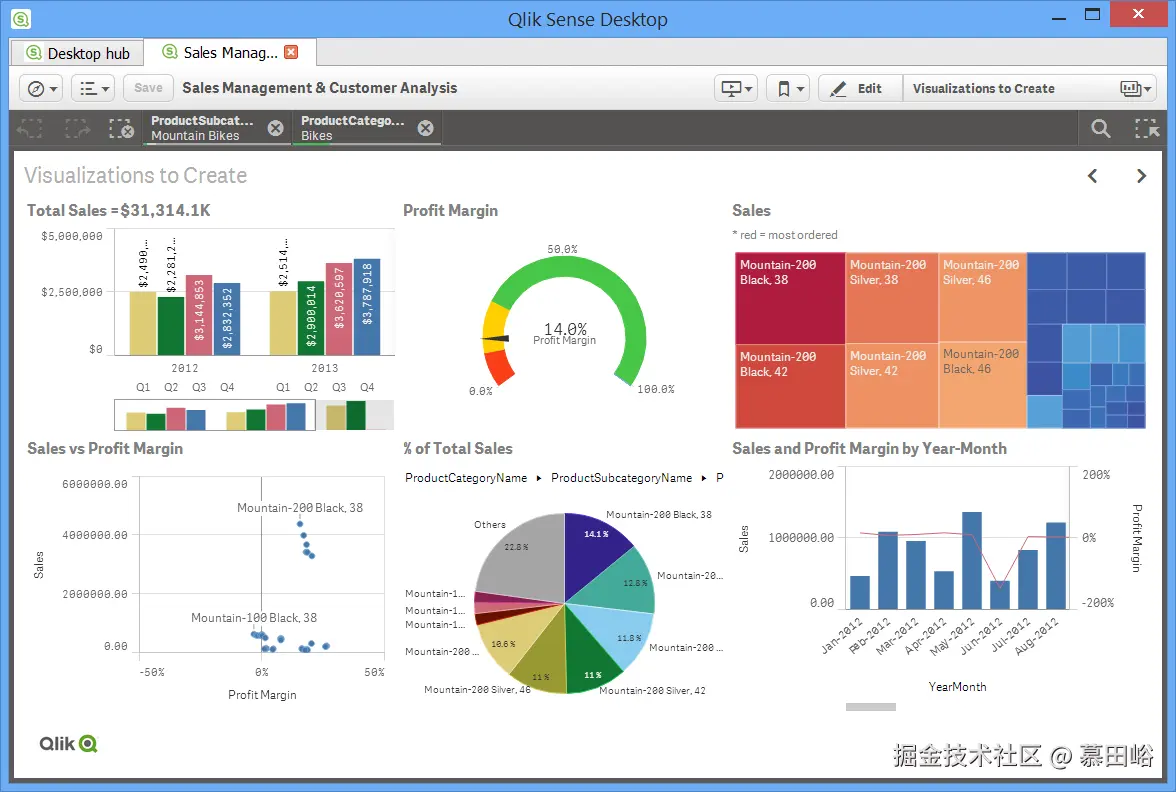1176x792 pixels.
Task: Click the Edit button
Action: (x=860, y=88)
